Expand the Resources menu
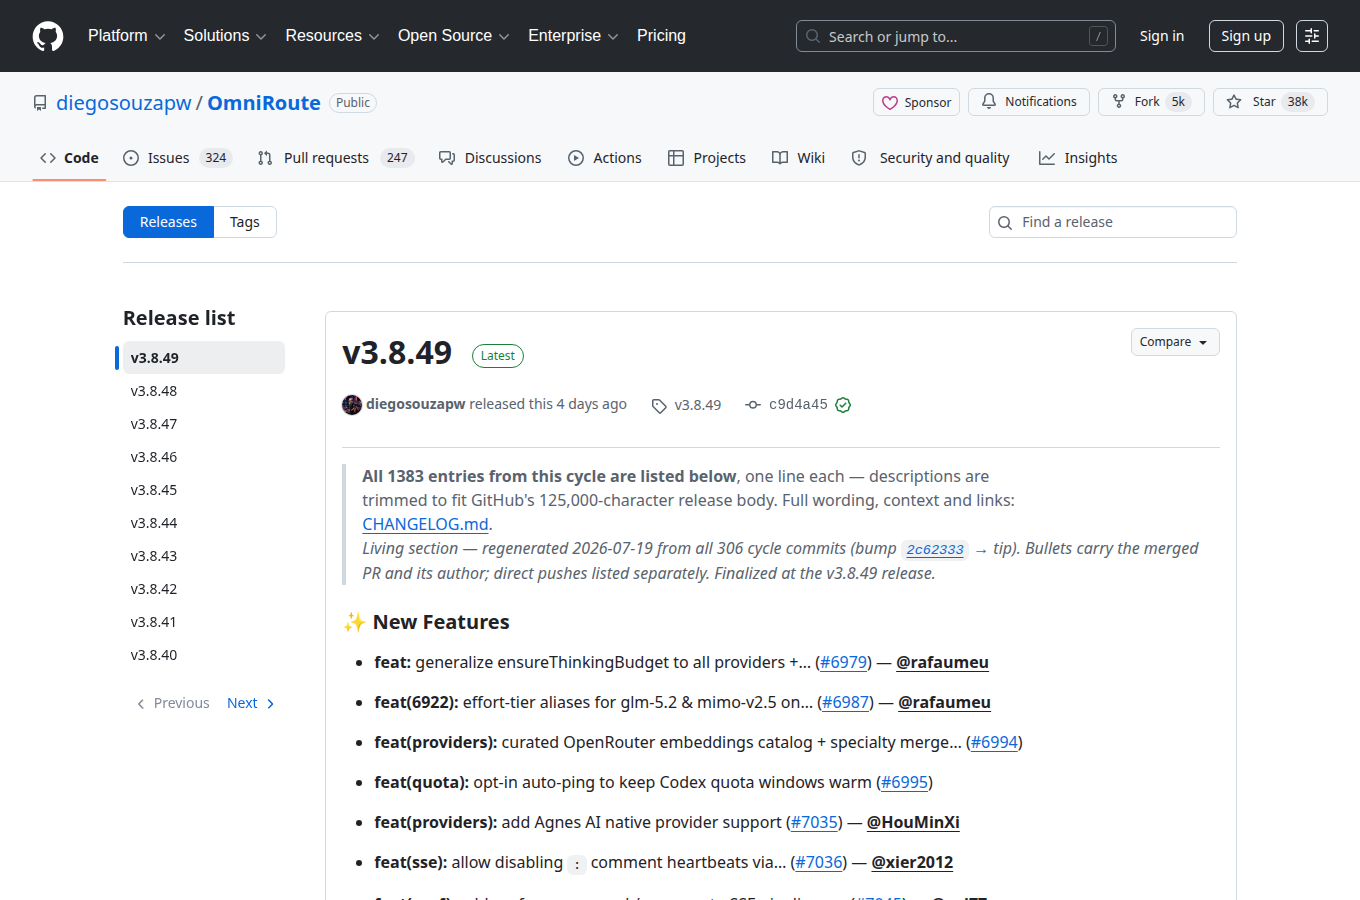 coord(332,36)
